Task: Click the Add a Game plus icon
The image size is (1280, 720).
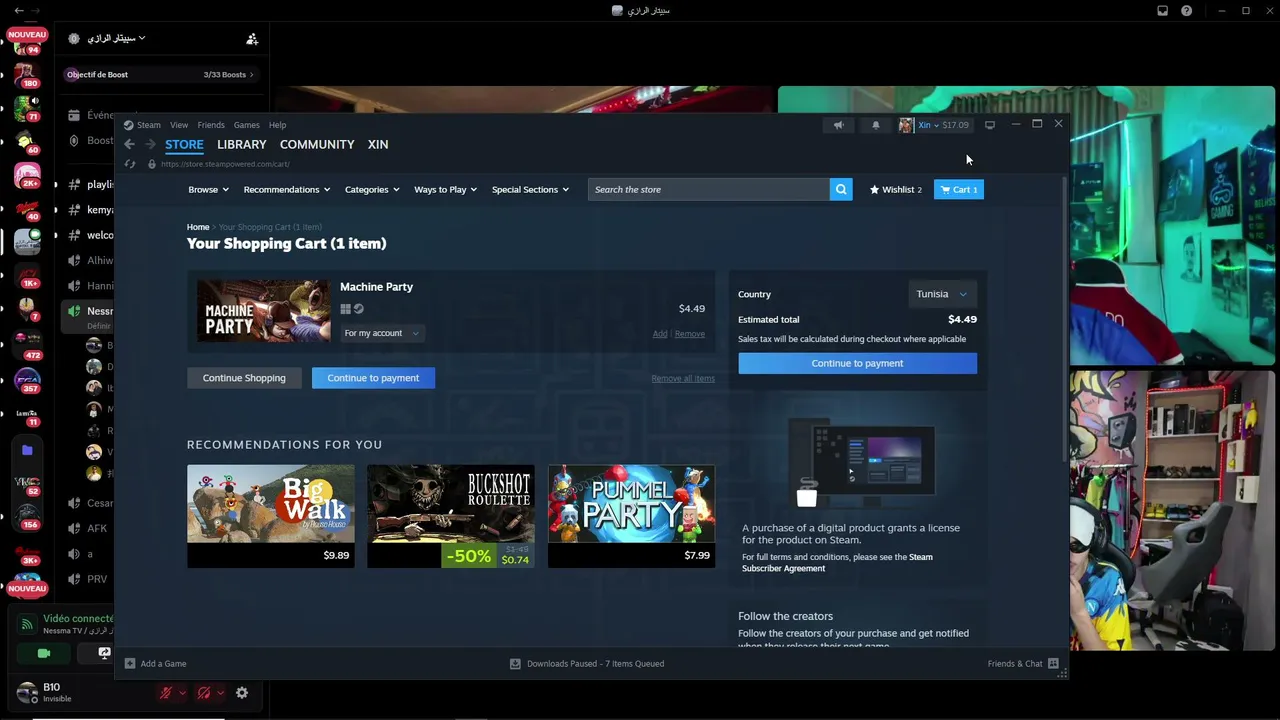Action: click(x=130, y=663)
